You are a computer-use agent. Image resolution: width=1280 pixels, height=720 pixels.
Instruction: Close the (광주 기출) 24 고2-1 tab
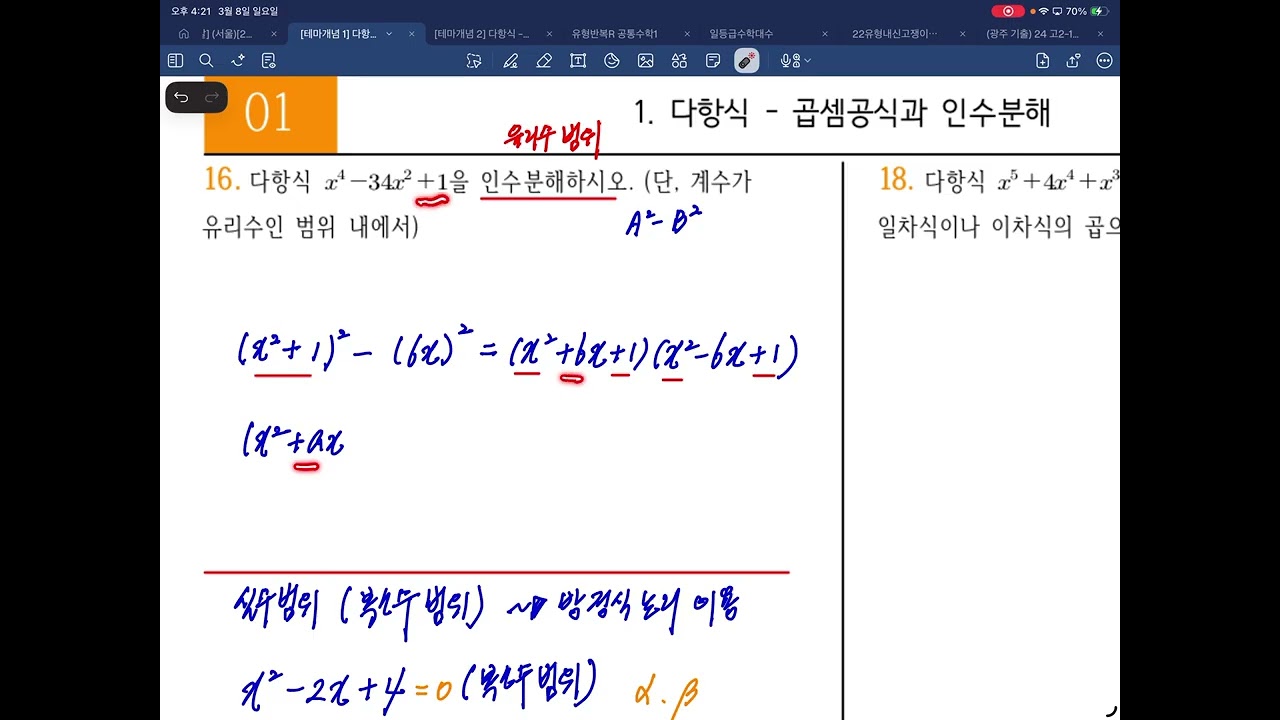[1100, 34]
